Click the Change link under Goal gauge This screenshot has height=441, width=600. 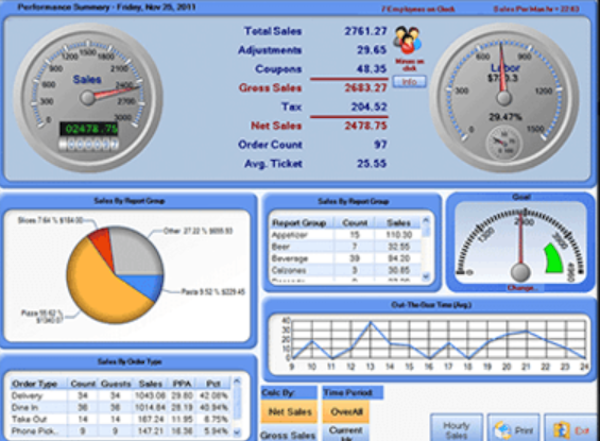[520, 288]
